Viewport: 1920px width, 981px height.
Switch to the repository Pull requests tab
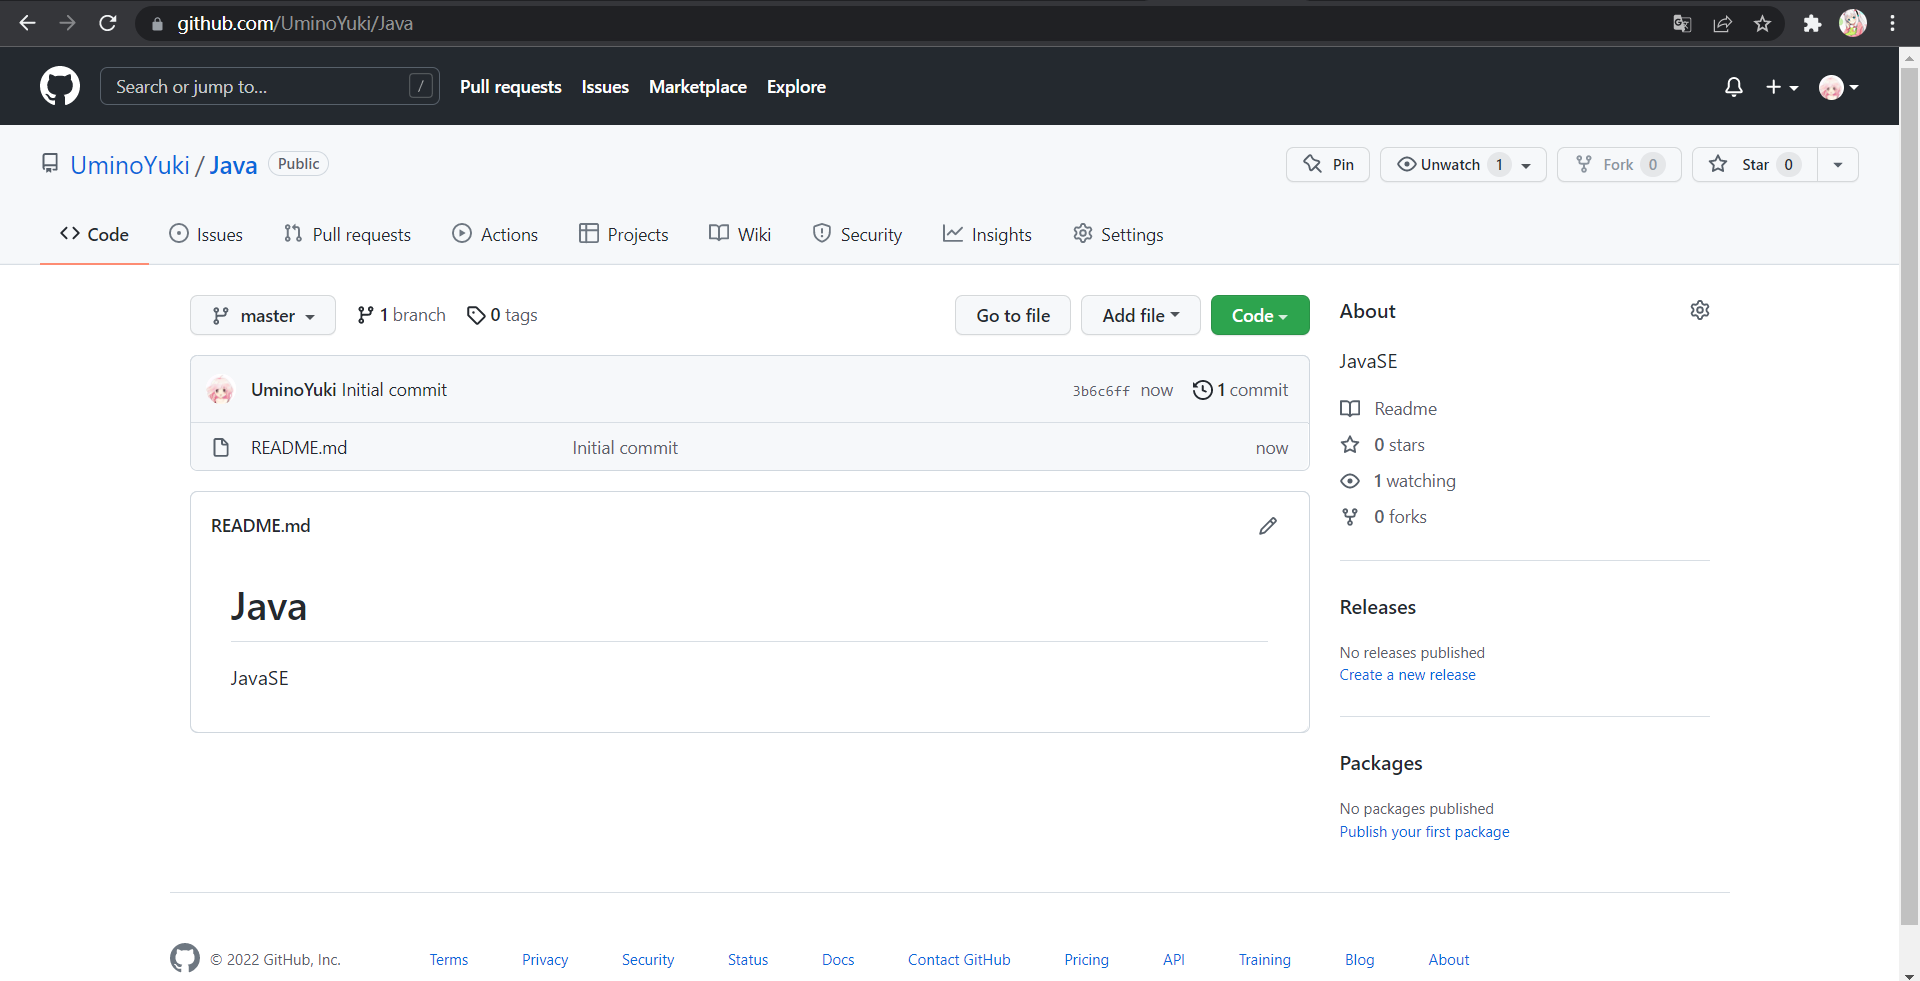[347, 234]
